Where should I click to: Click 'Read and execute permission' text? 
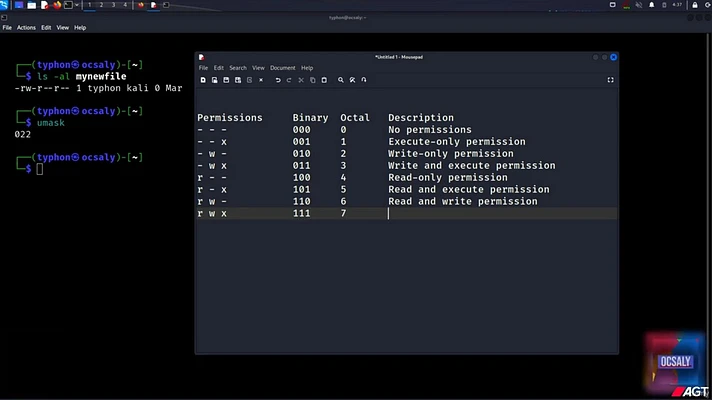pyautogui.click(x=469, y=189)
